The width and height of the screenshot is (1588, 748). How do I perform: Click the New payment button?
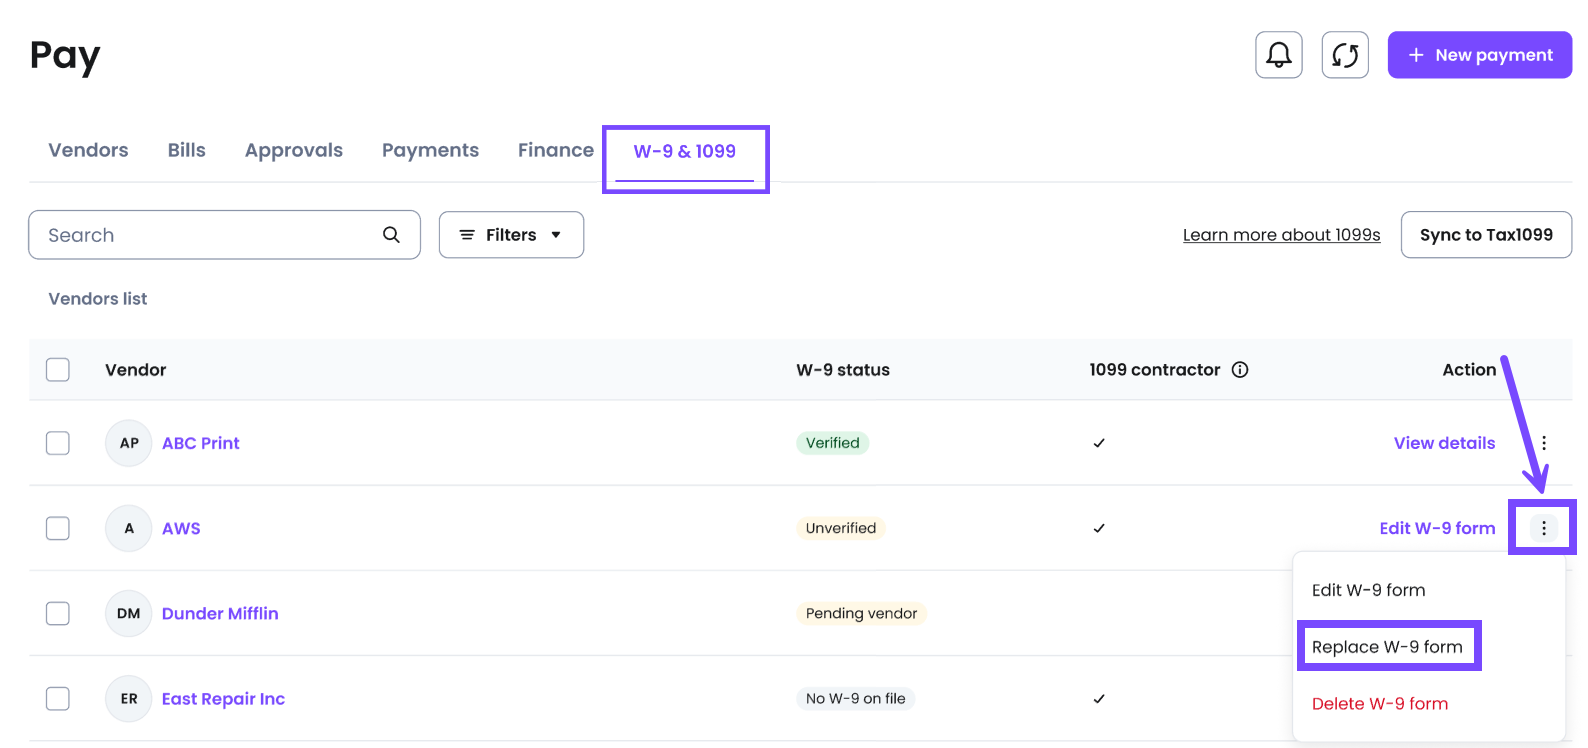(x=1479, y=55)
